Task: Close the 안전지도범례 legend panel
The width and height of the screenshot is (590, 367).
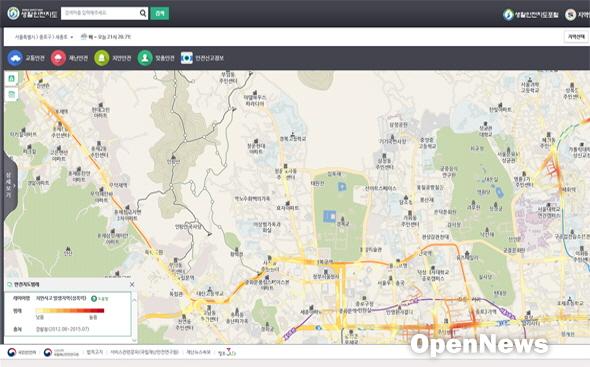Action: click(x=132, y=285)
